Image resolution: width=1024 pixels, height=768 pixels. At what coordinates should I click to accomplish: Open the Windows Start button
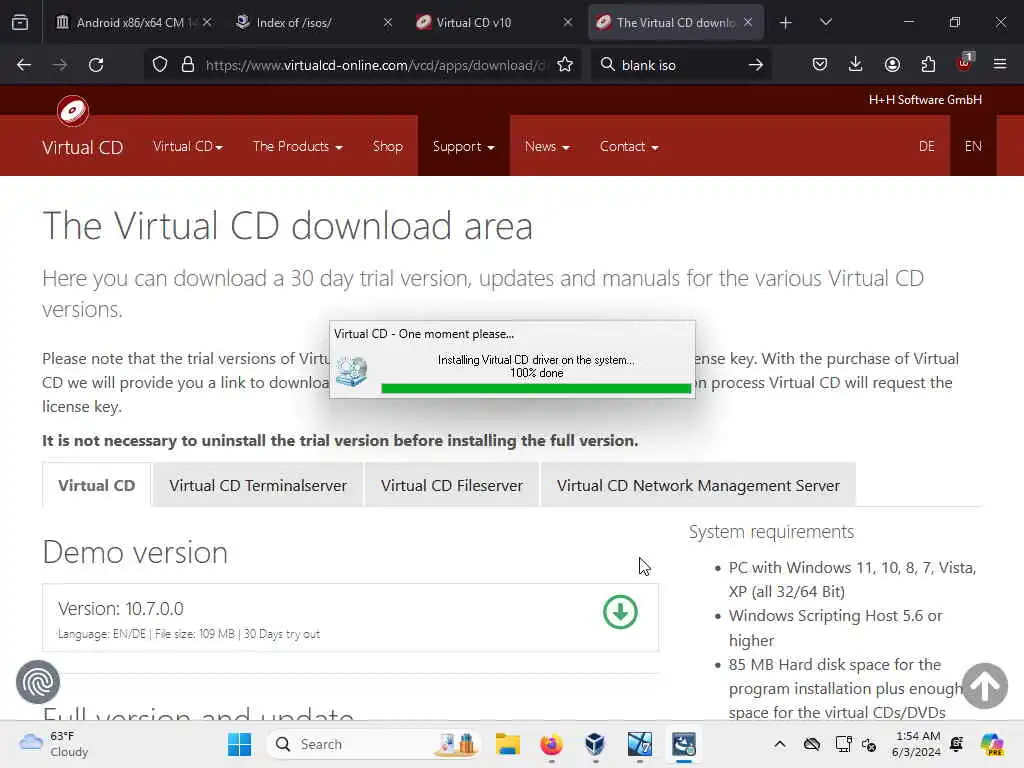pos(240,744)
